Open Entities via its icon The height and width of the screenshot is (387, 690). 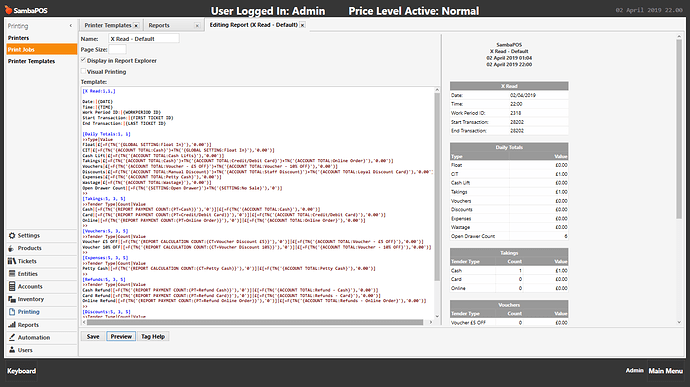click(12, 274)
